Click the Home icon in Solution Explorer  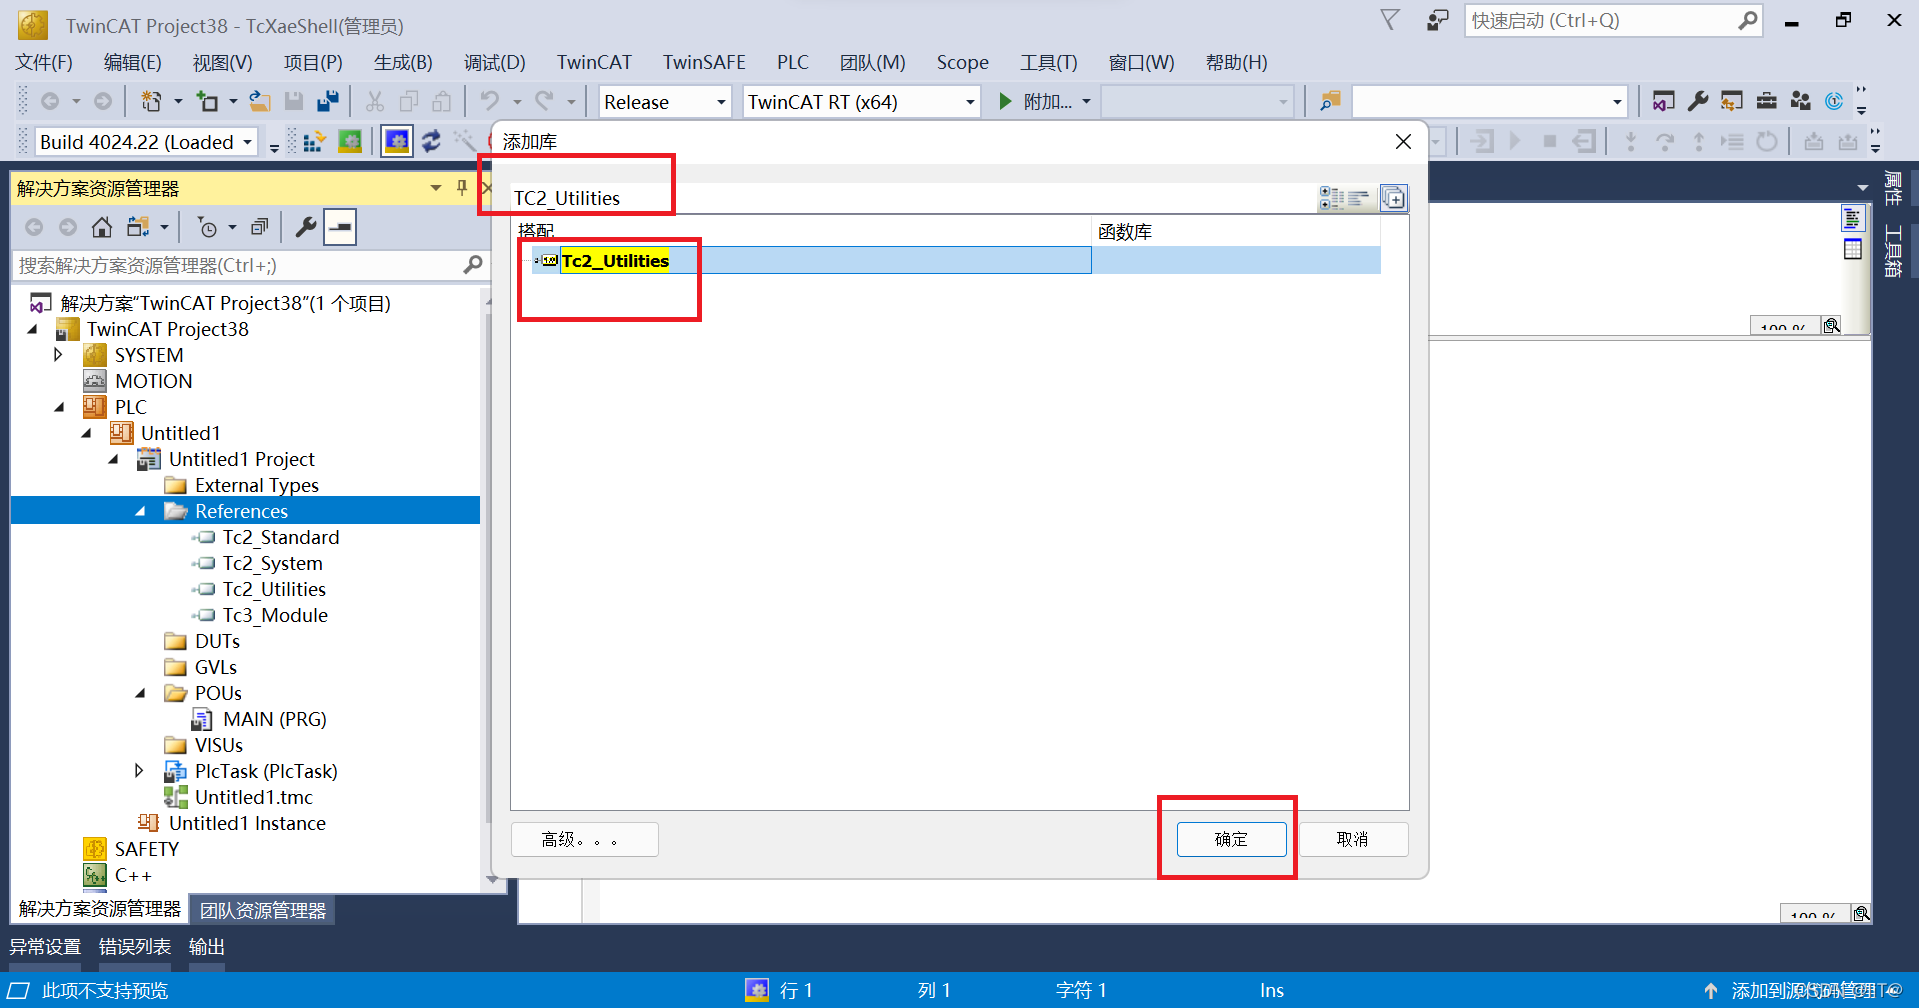(102, 228)
